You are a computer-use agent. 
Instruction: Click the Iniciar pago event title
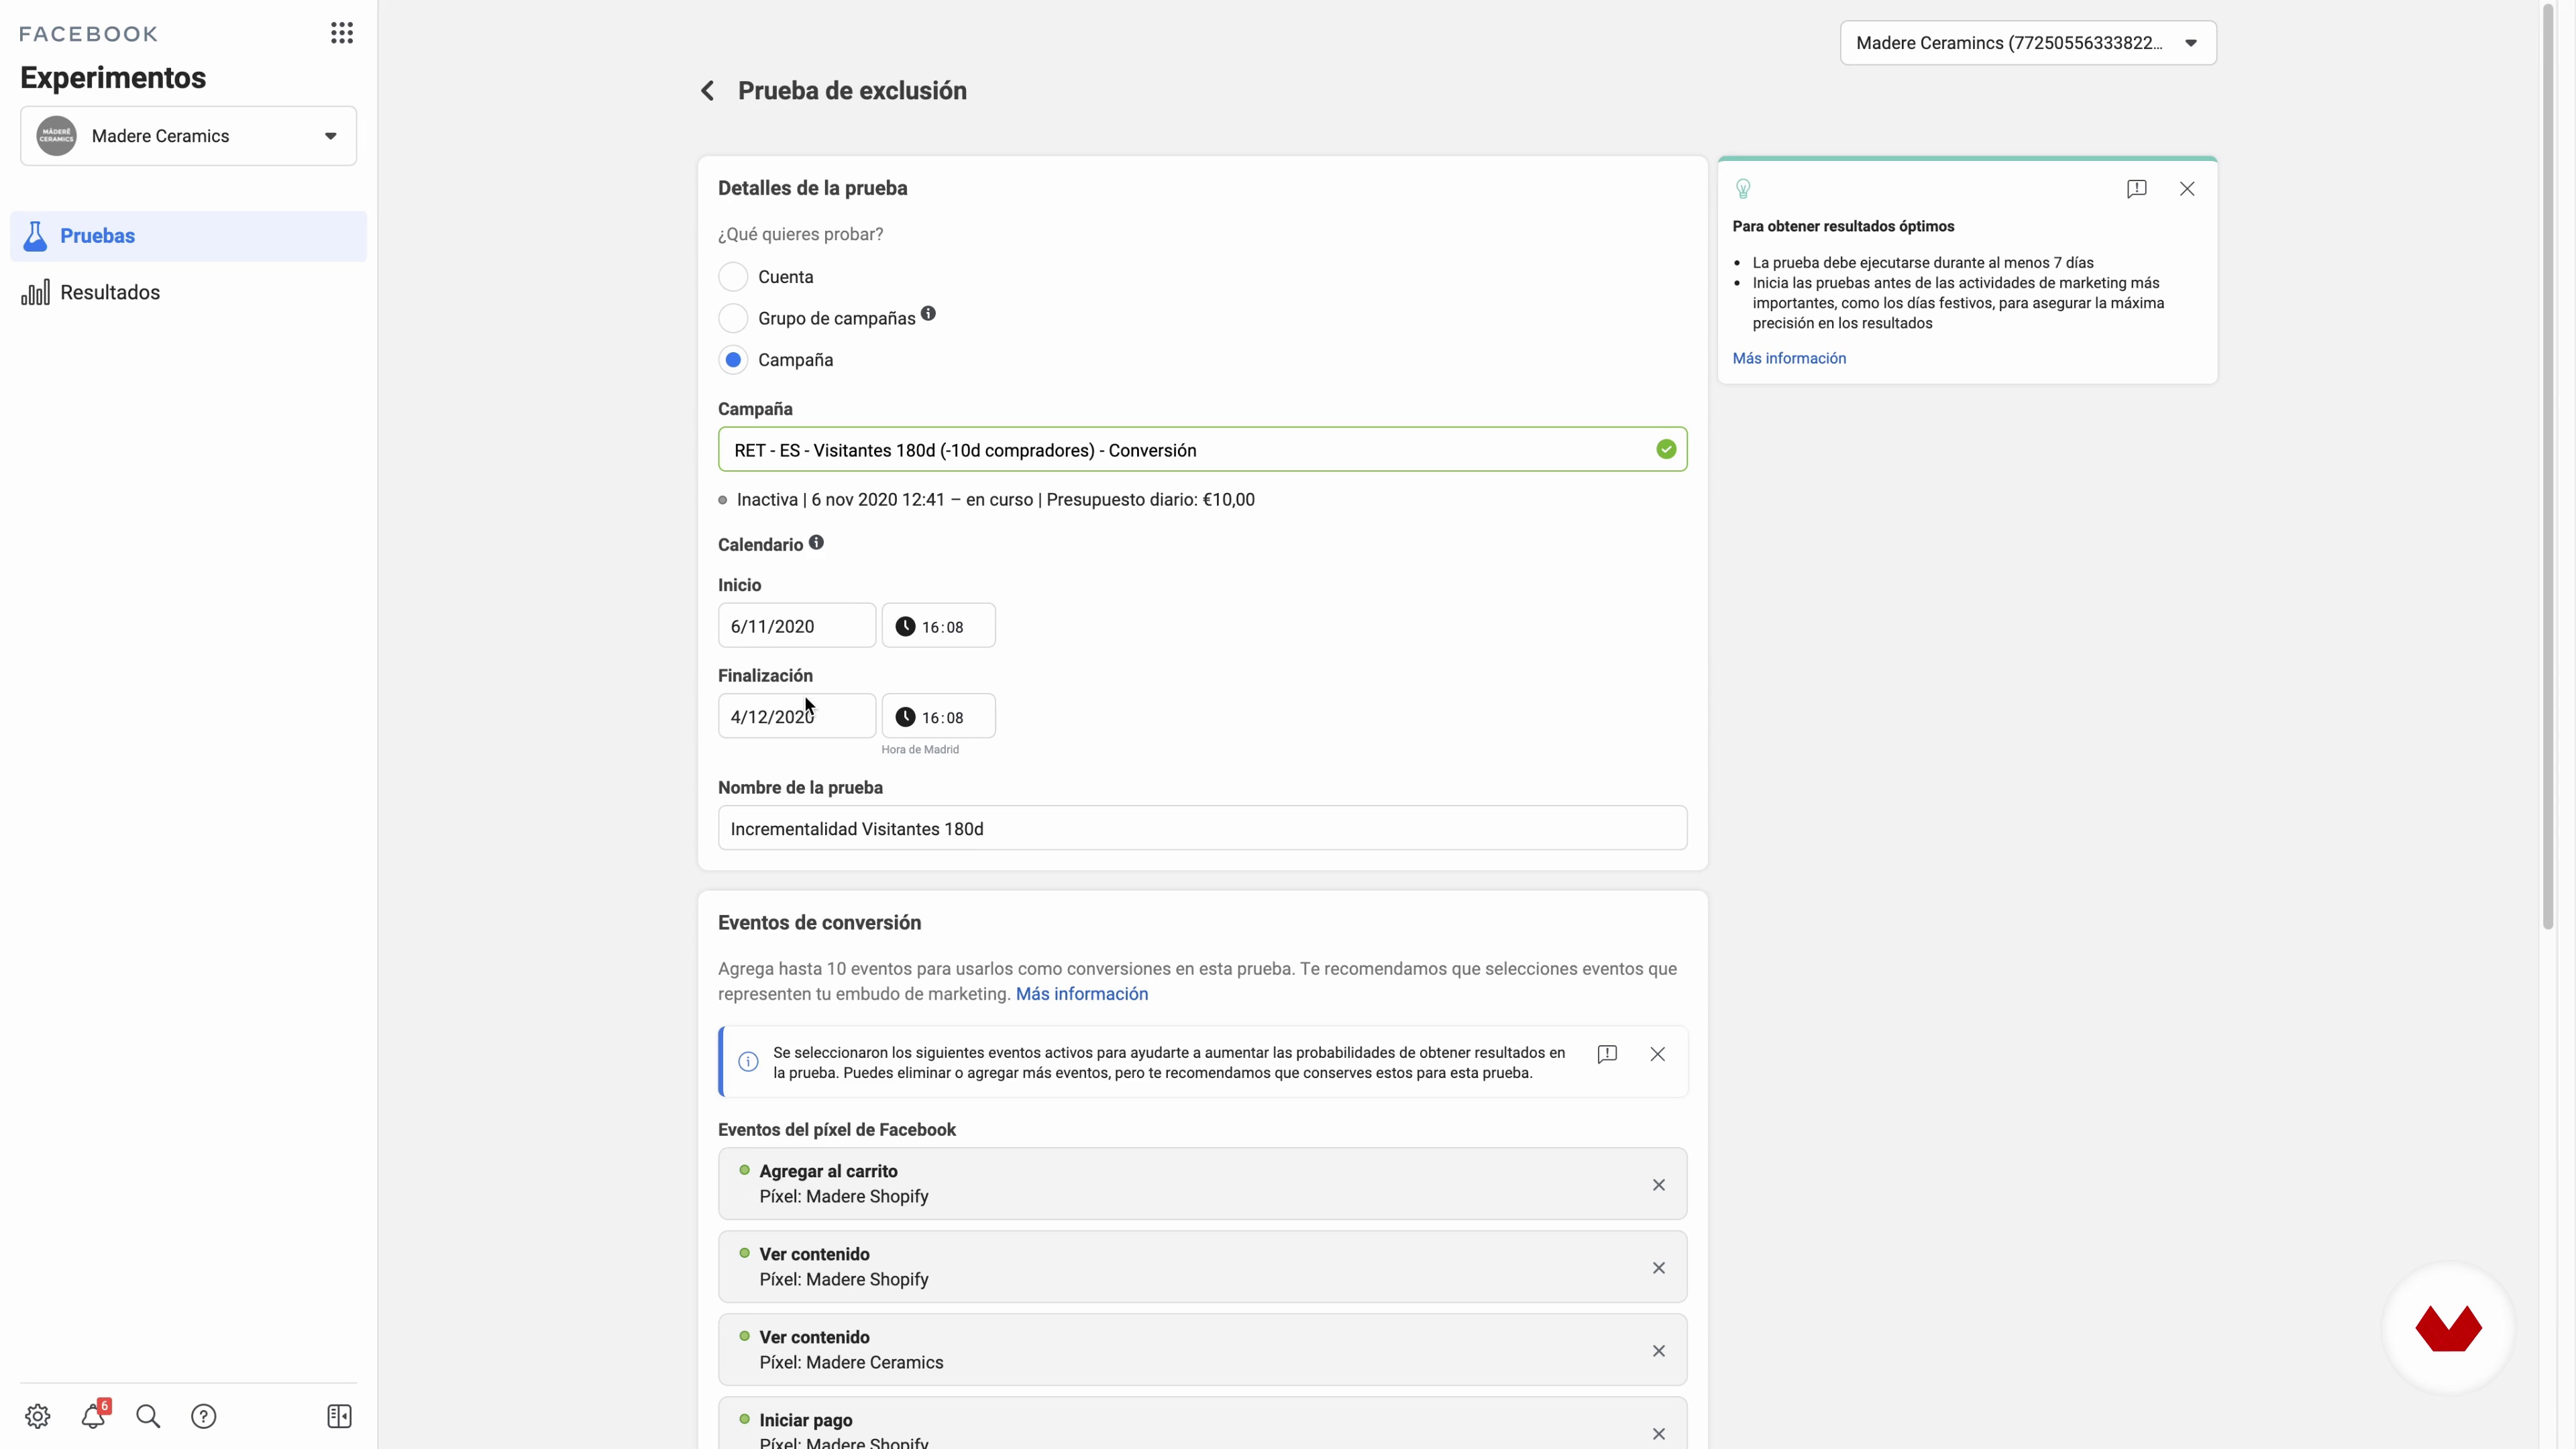point(806,1420)
